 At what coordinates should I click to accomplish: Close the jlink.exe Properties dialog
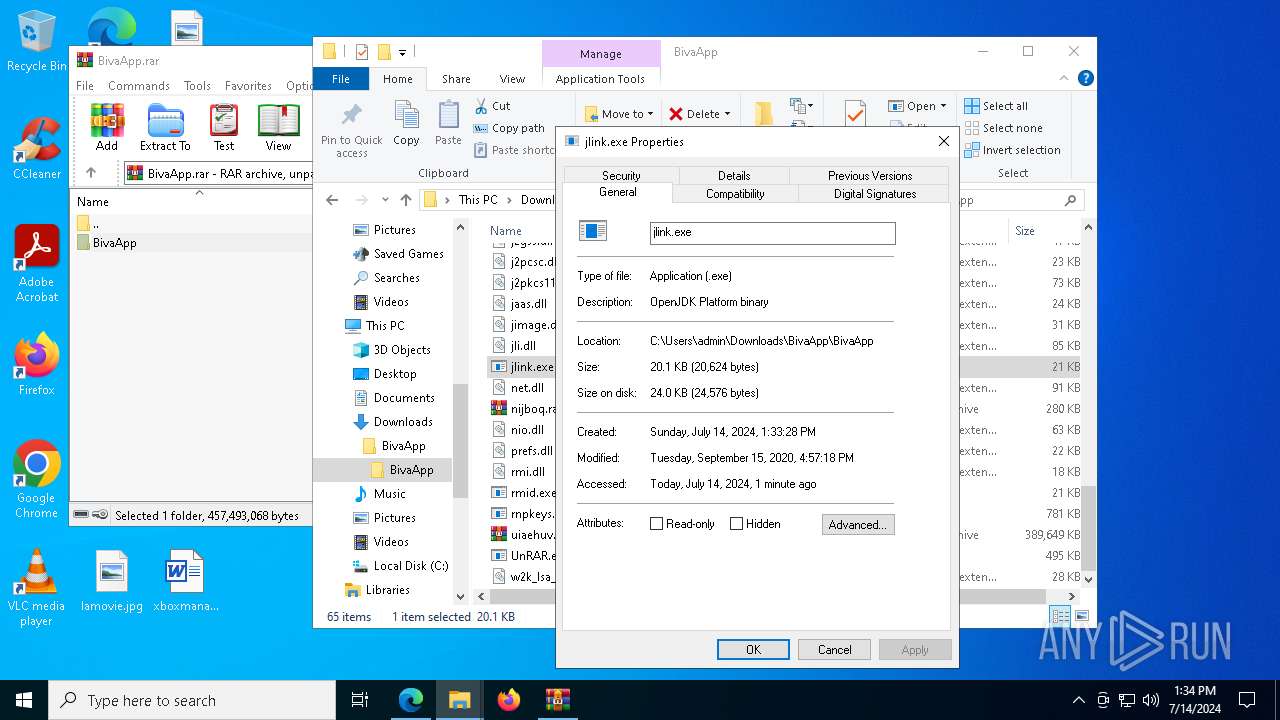[x=943, y=142]
